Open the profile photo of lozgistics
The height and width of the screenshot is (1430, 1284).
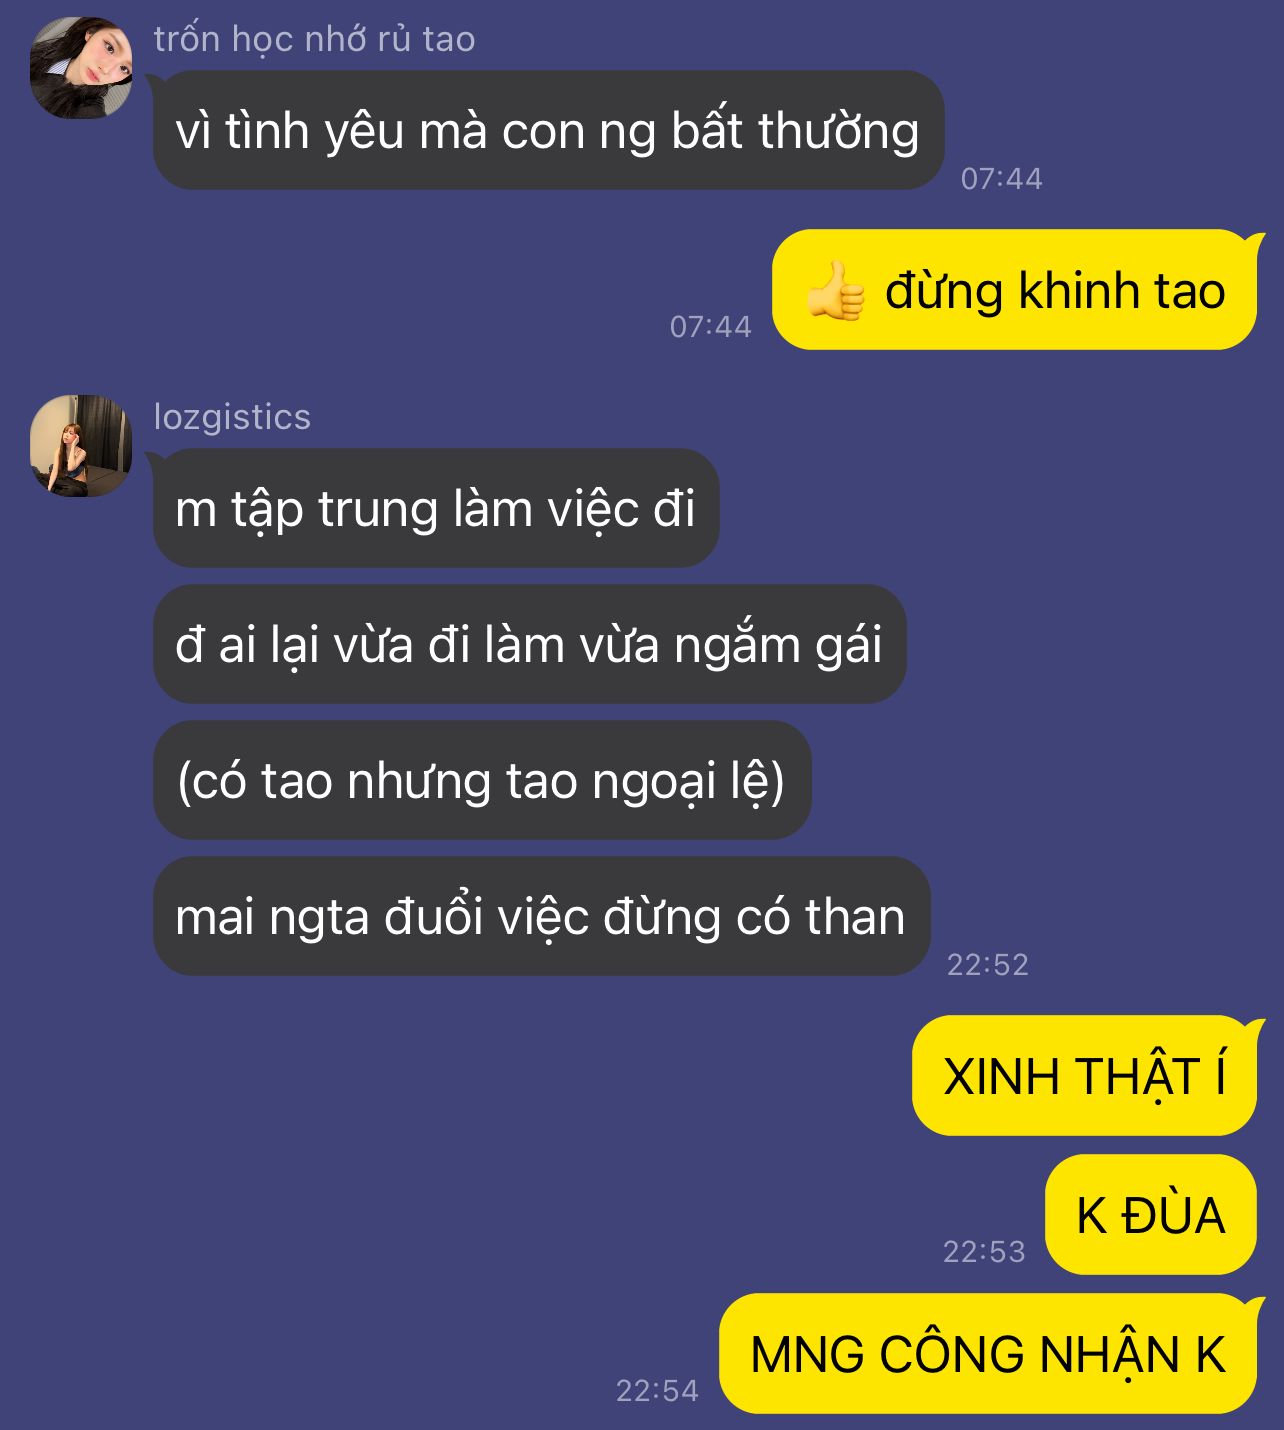81,446
